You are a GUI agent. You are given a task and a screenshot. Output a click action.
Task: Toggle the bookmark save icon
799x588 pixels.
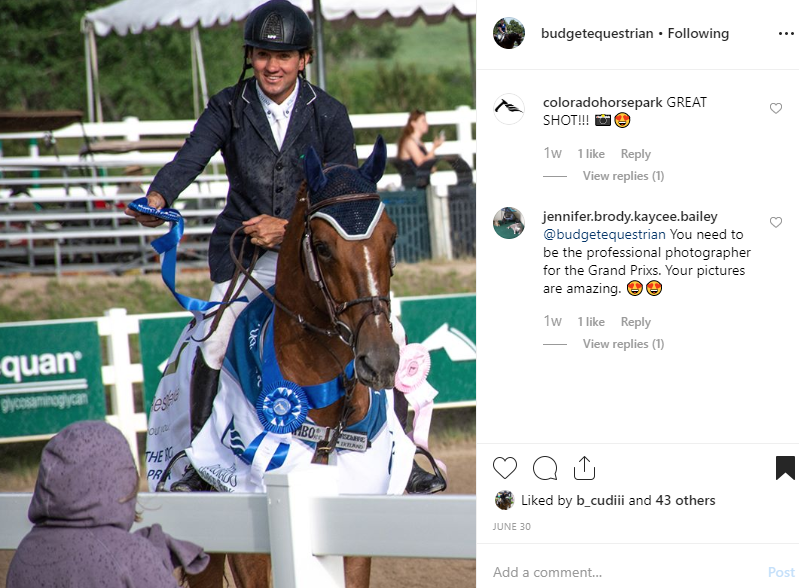[785, 468]
